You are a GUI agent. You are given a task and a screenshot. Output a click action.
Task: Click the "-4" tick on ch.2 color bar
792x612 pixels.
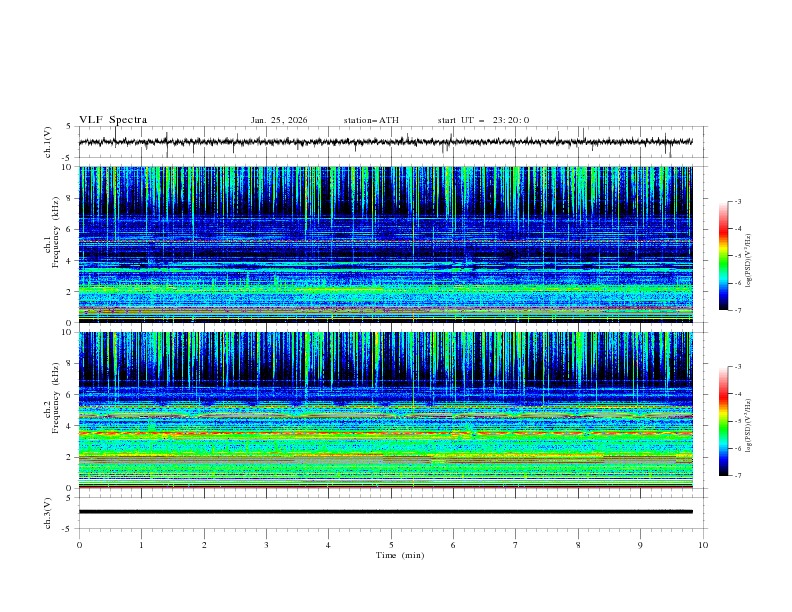tap(738, 394)
